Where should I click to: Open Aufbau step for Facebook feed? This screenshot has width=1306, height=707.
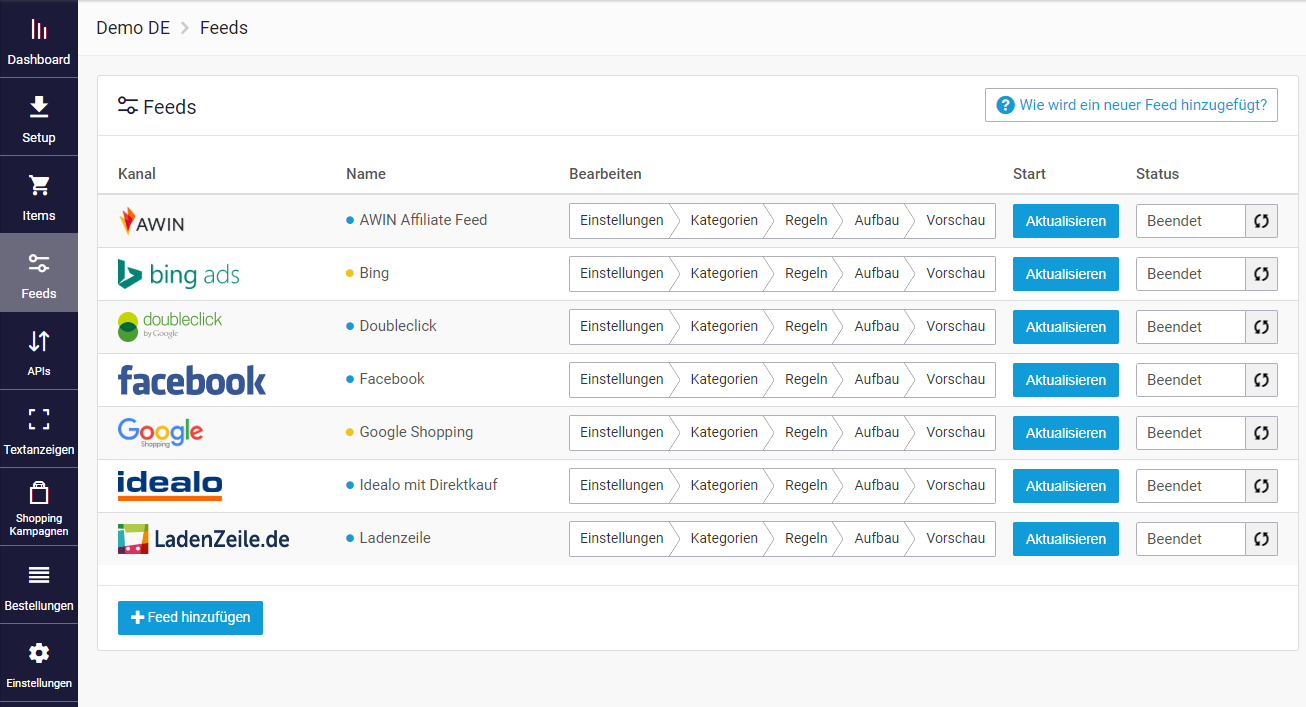point(877,380)
